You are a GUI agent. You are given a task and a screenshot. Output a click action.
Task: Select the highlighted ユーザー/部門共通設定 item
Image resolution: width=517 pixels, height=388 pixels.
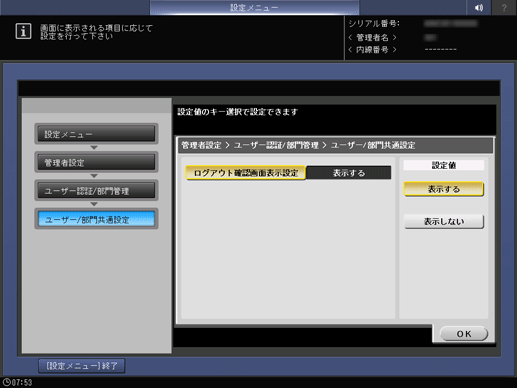(96, 219)
